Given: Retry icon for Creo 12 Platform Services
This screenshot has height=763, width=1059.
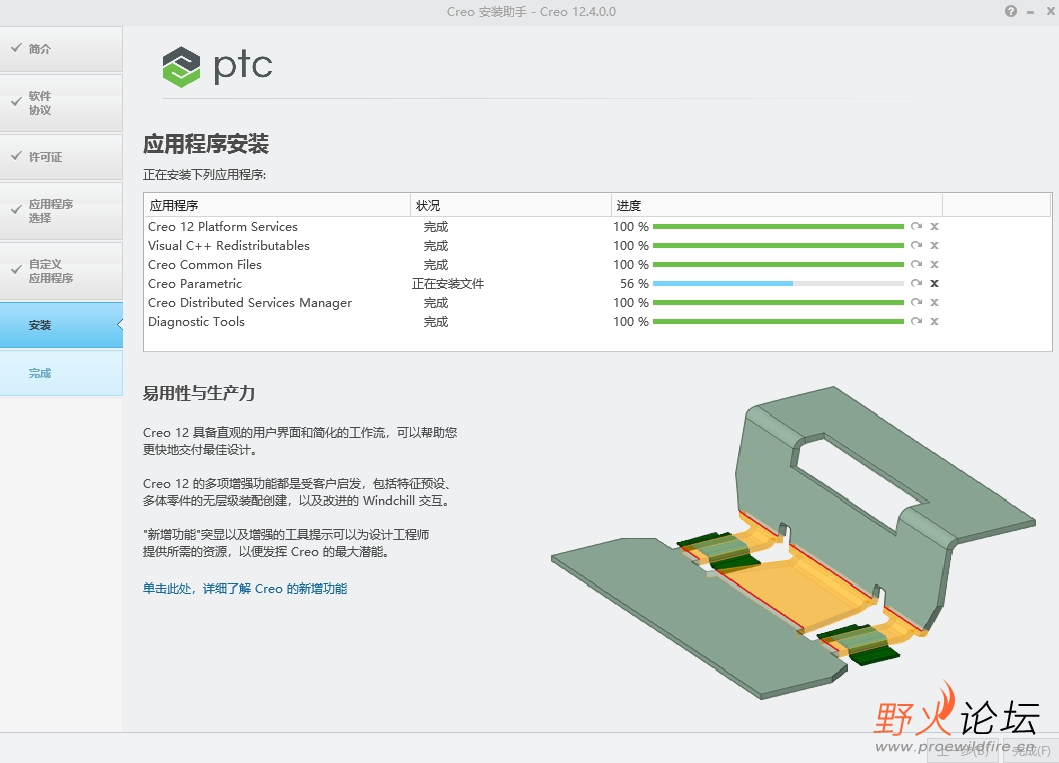Looking at the screenshot, I should pyautogui.click(x=916, y=226).
